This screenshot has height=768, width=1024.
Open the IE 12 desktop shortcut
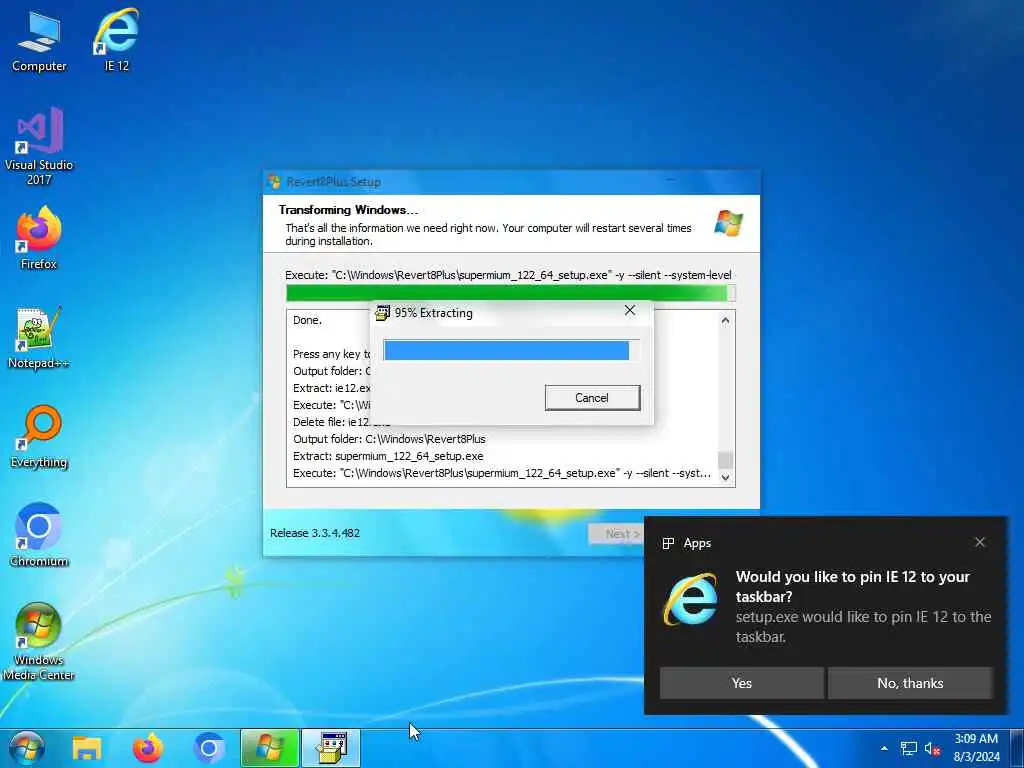click(x=116, y=40)
